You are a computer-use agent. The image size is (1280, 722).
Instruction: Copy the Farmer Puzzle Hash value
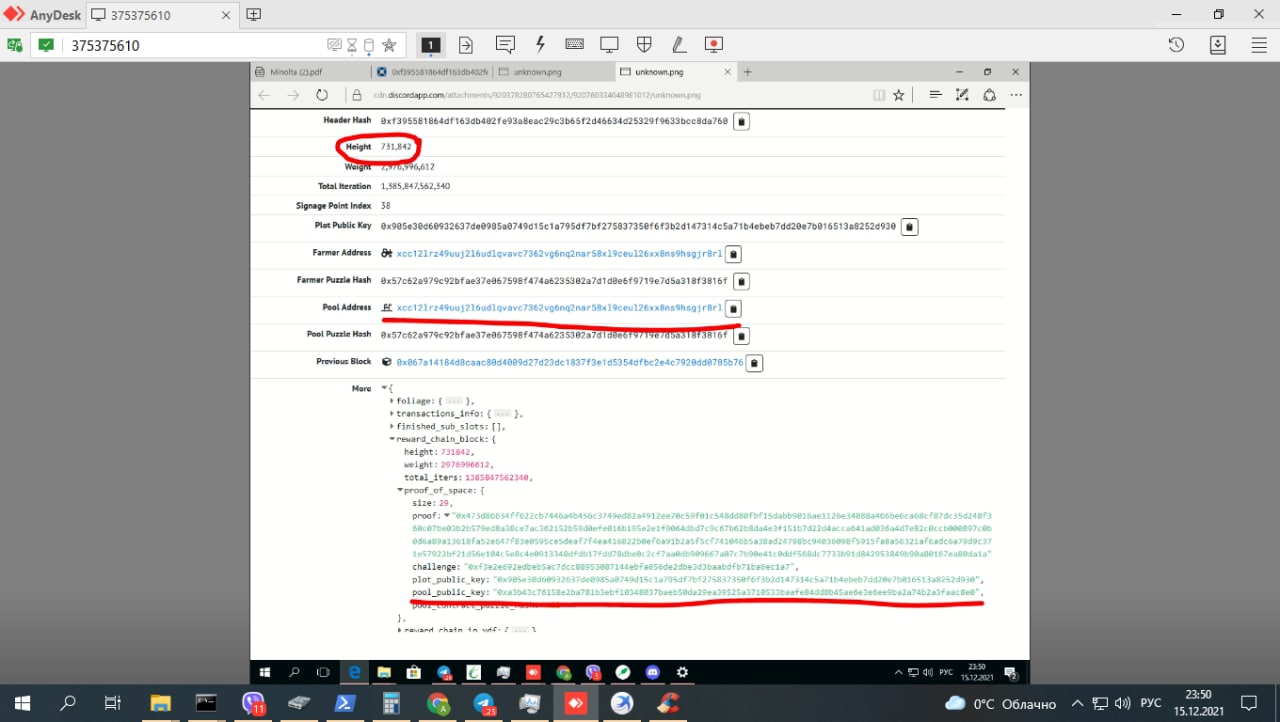[x=742, y=281]
